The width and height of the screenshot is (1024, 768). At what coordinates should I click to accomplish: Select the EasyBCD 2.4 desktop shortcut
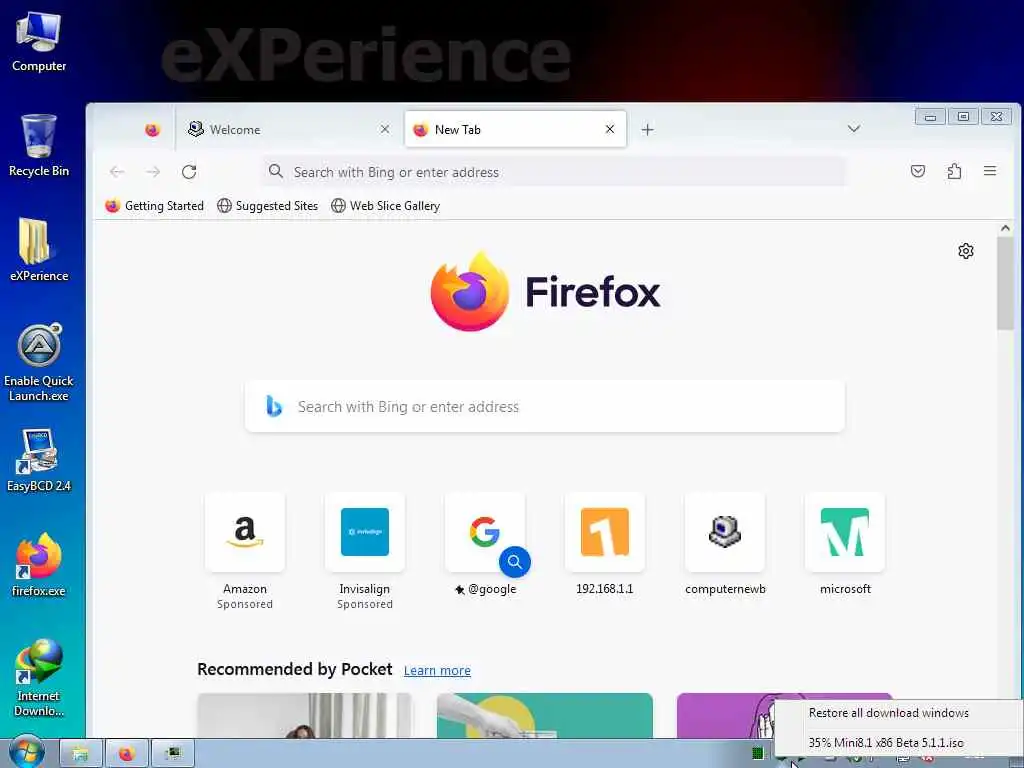39,460
